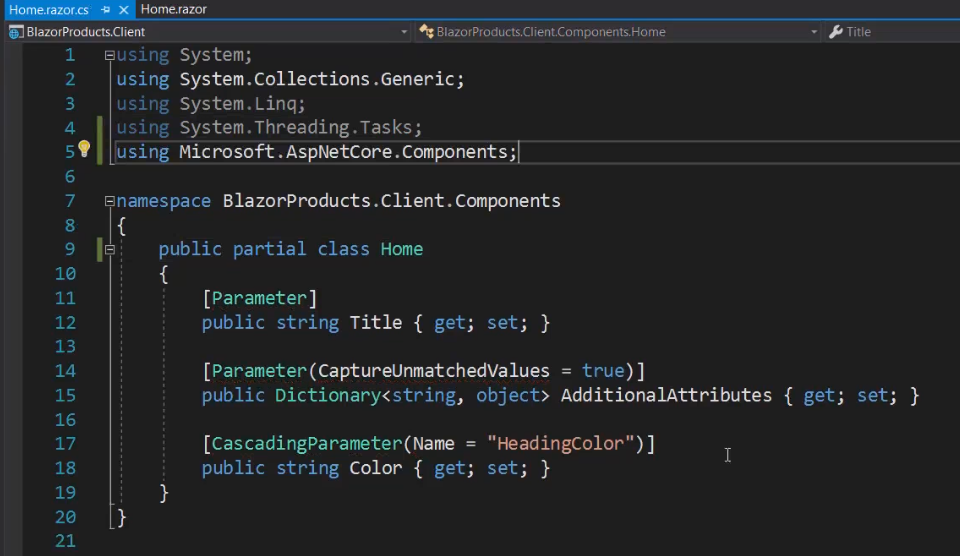Click 'System.Threading.Tasks' on line 4

(296, 127)
